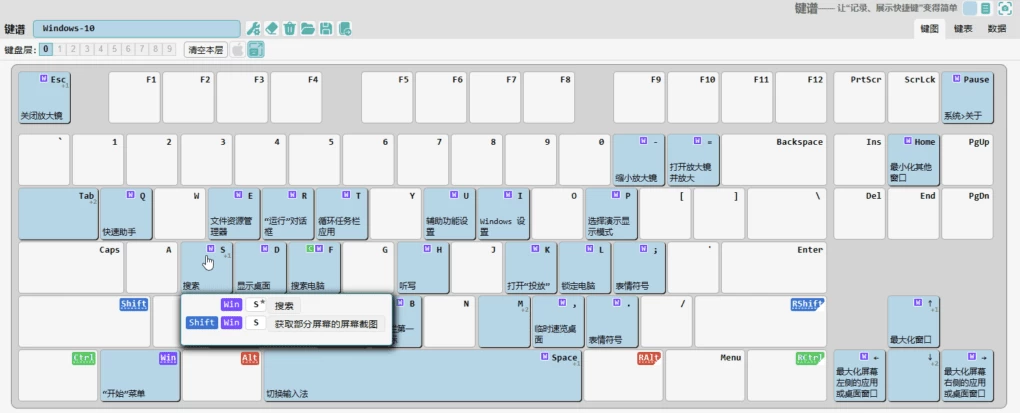
Task: Switch to keyboard layer 3
Action: [88, 49]
